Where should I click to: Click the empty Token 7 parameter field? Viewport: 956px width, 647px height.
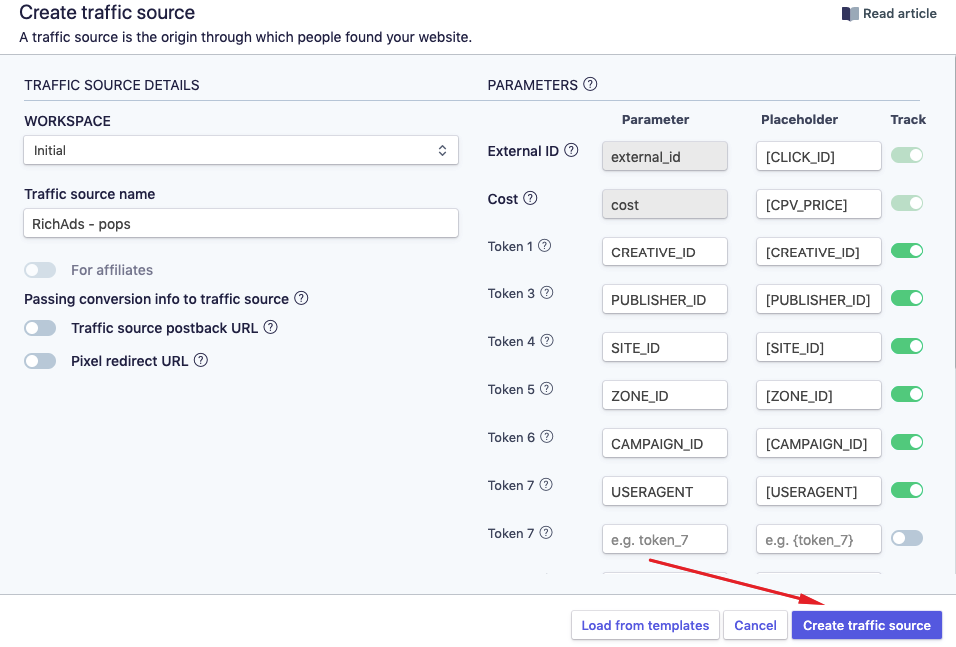coord(664,538)
